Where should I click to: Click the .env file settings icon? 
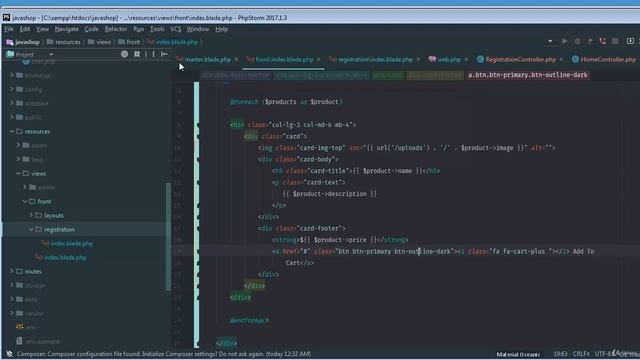tap(19, 327)
